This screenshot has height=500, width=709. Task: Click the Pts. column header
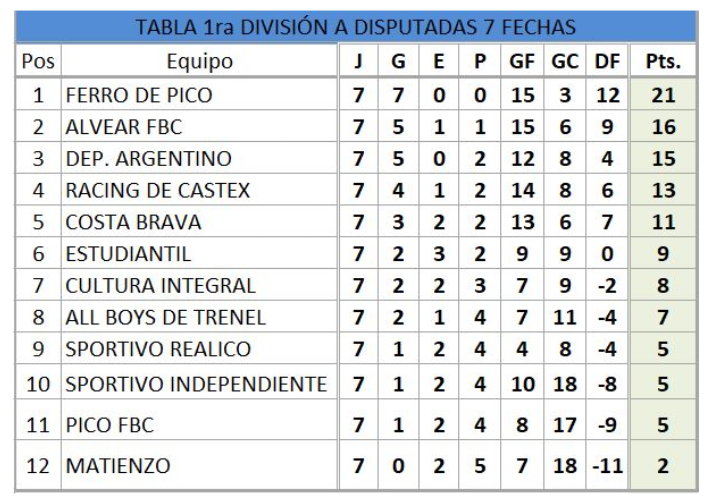pos(664,62)
